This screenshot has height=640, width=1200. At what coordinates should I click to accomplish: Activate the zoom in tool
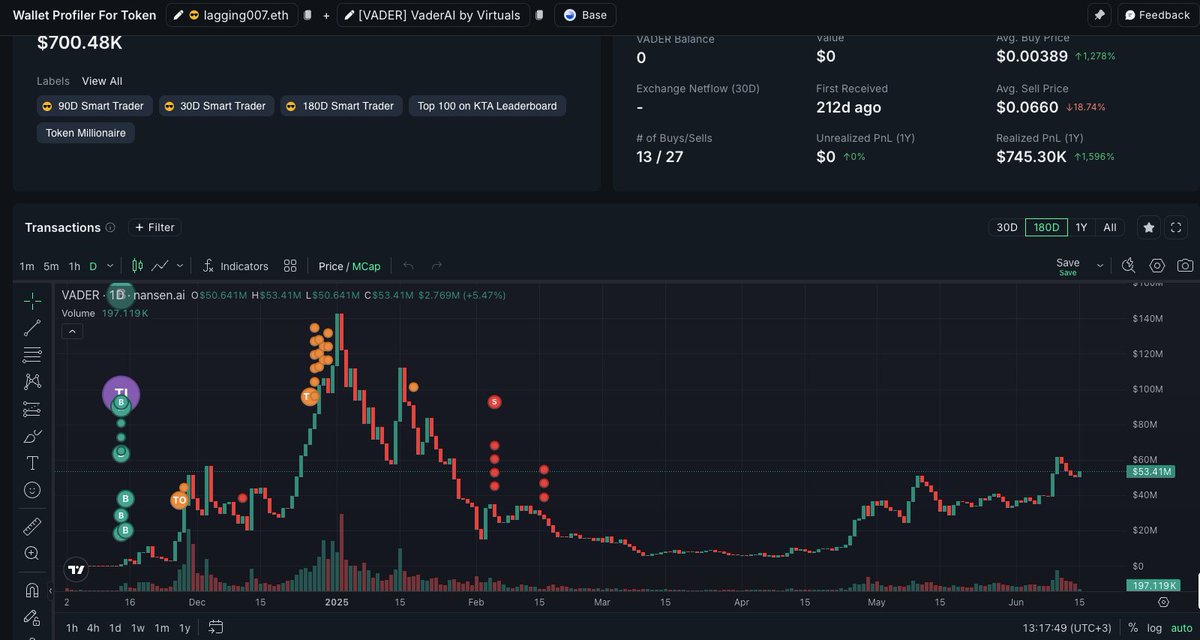pos(32,553)
